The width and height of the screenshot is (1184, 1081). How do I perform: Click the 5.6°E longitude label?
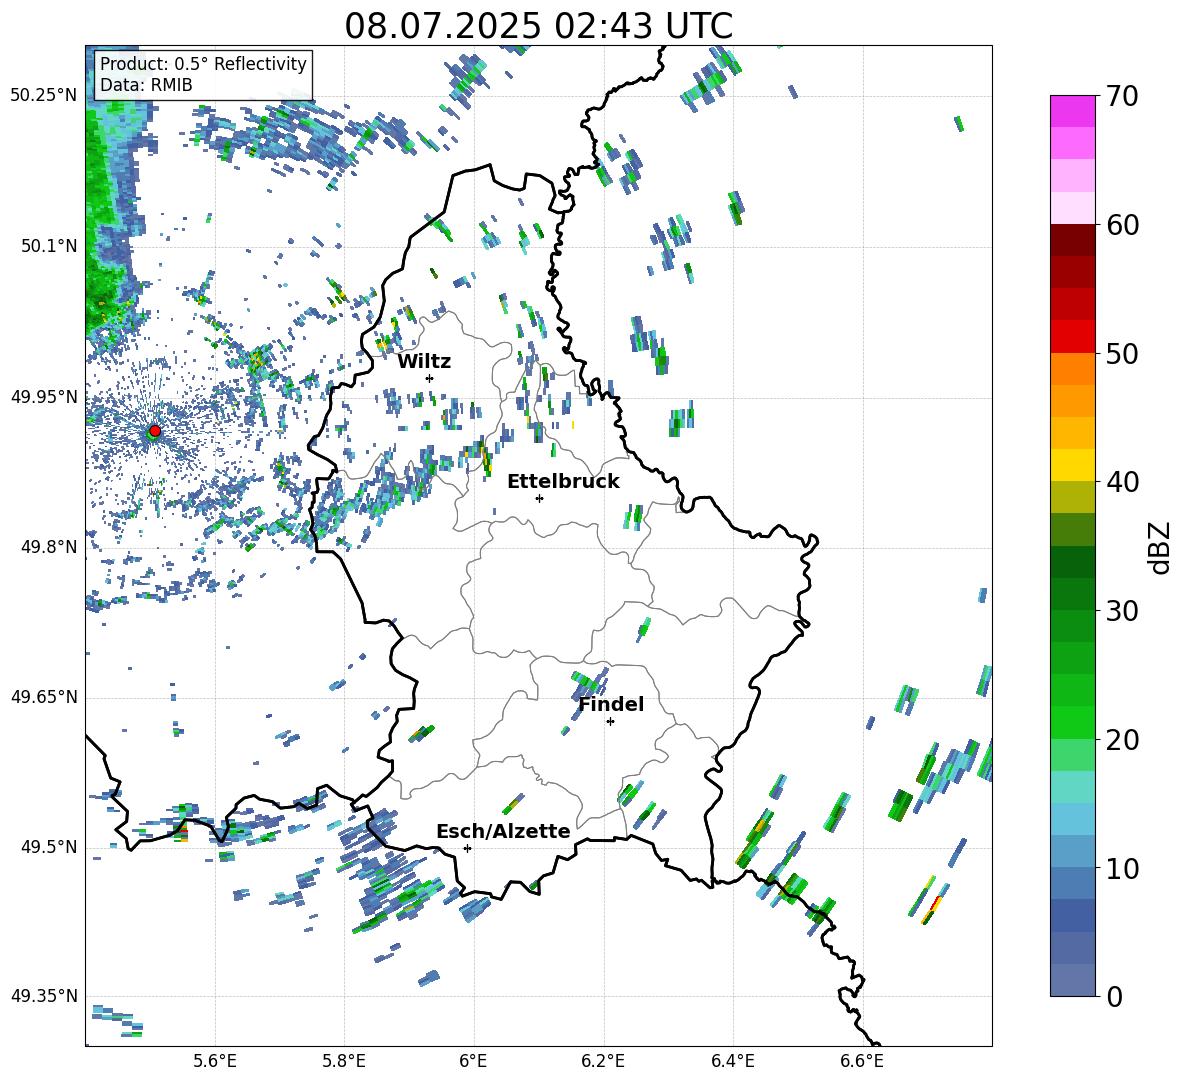[215, 1061]
